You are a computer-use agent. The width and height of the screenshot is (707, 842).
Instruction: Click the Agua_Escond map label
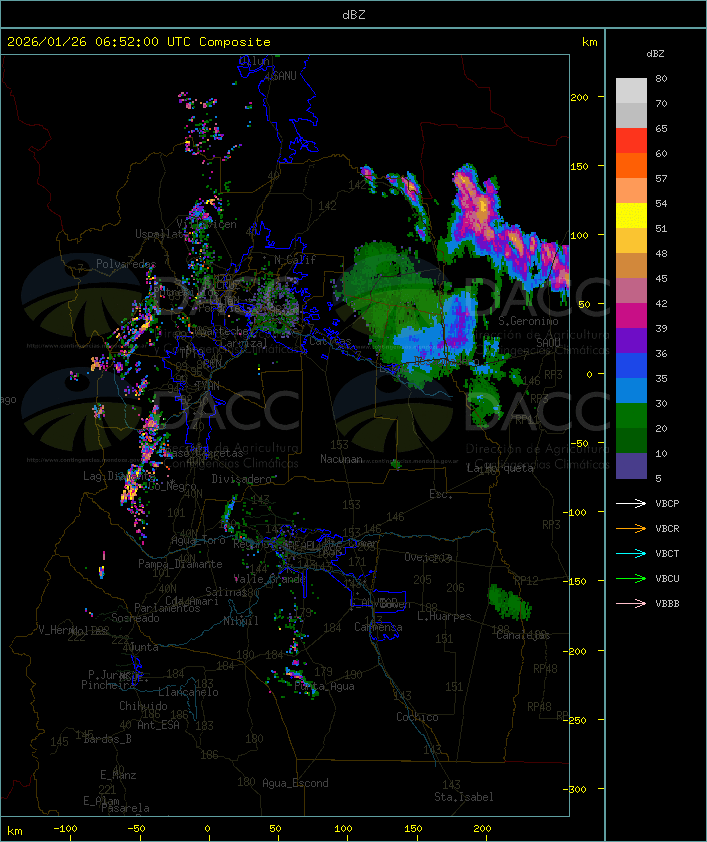tap(295, 783)
